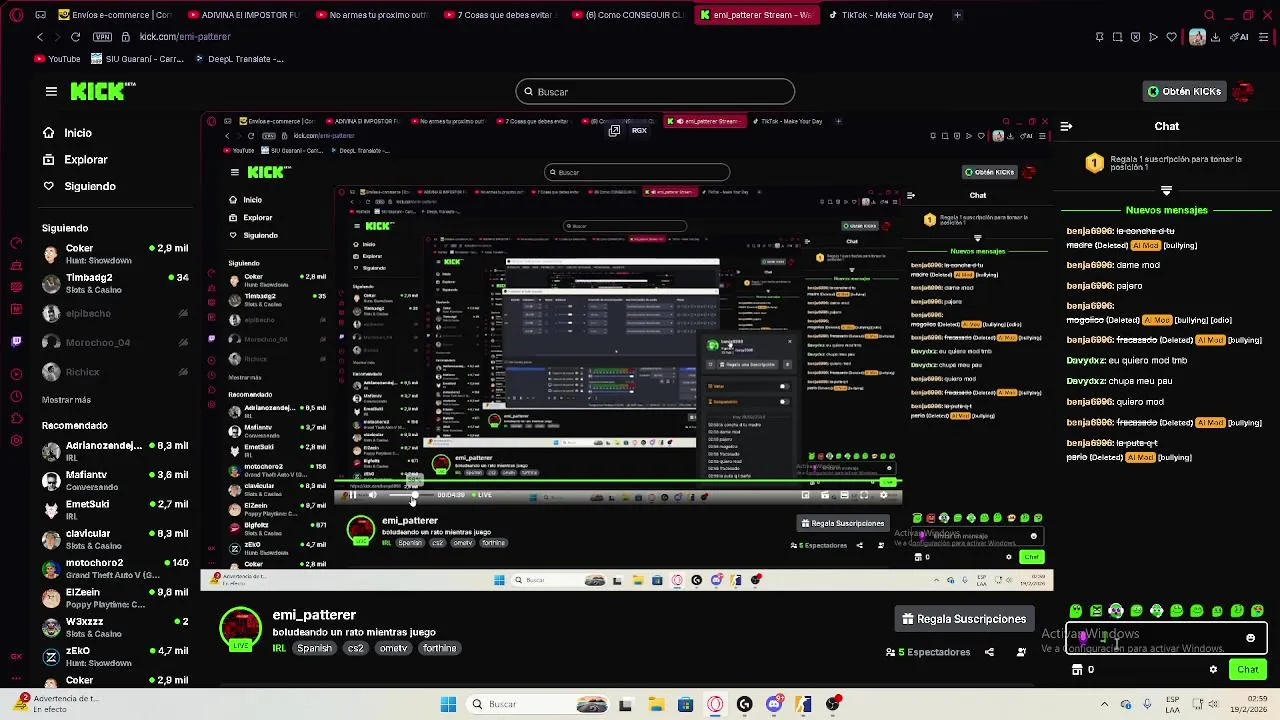The width and height of the screenshot is (1280, 720).
Task: Select the Spanish tag
Action: (314, 648)
